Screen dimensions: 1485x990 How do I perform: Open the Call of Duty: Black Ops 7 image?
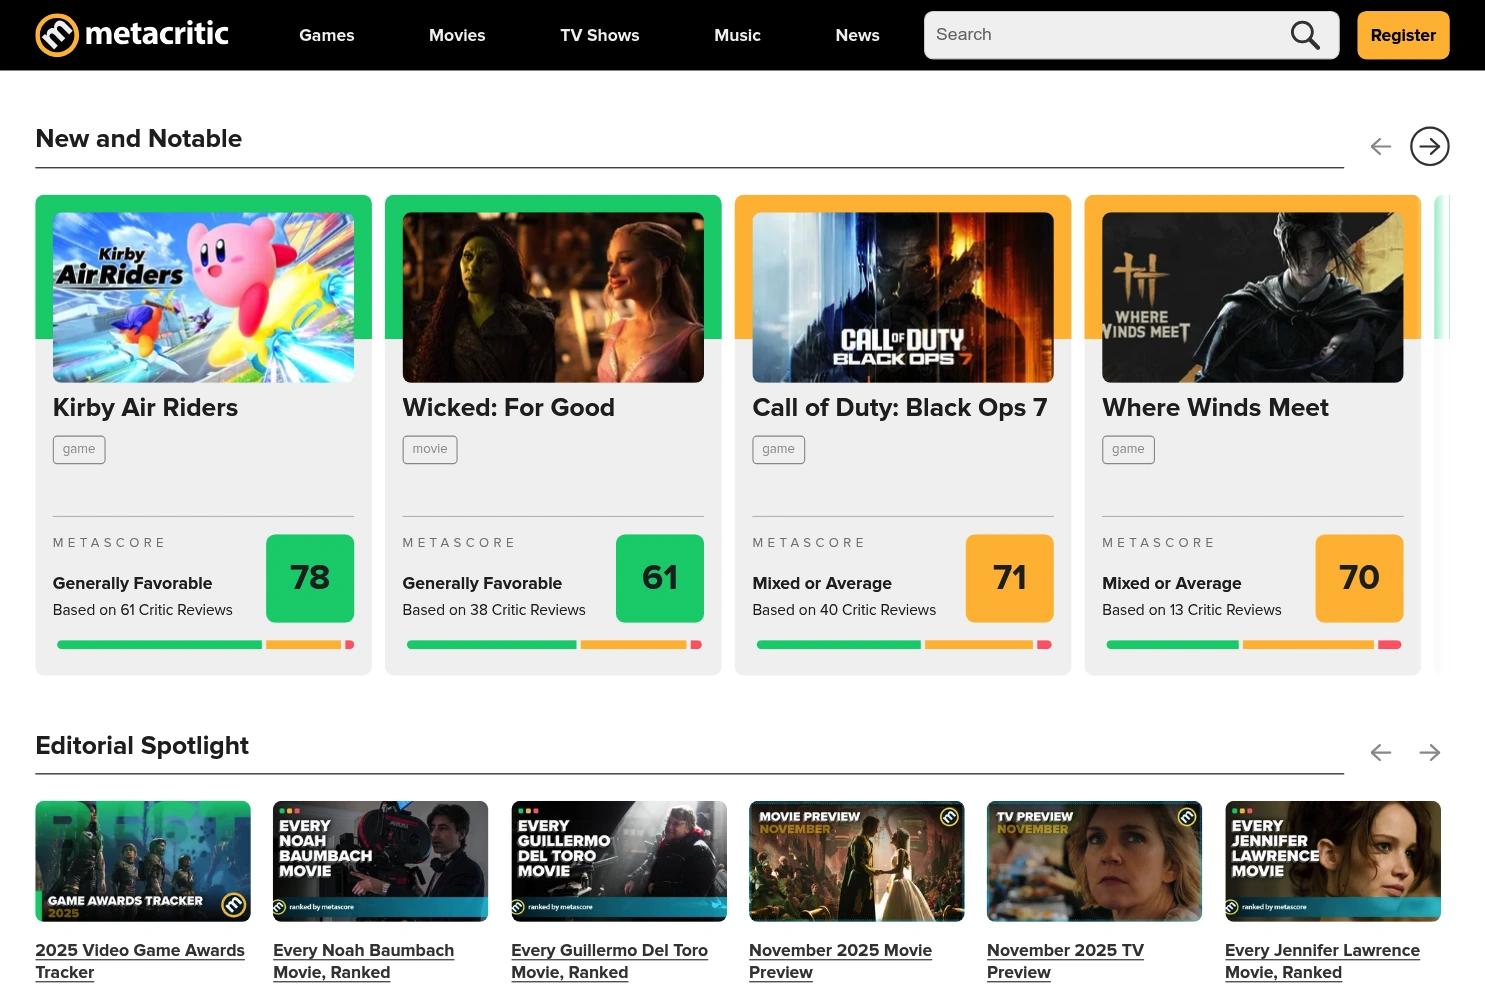coord(903,297)
